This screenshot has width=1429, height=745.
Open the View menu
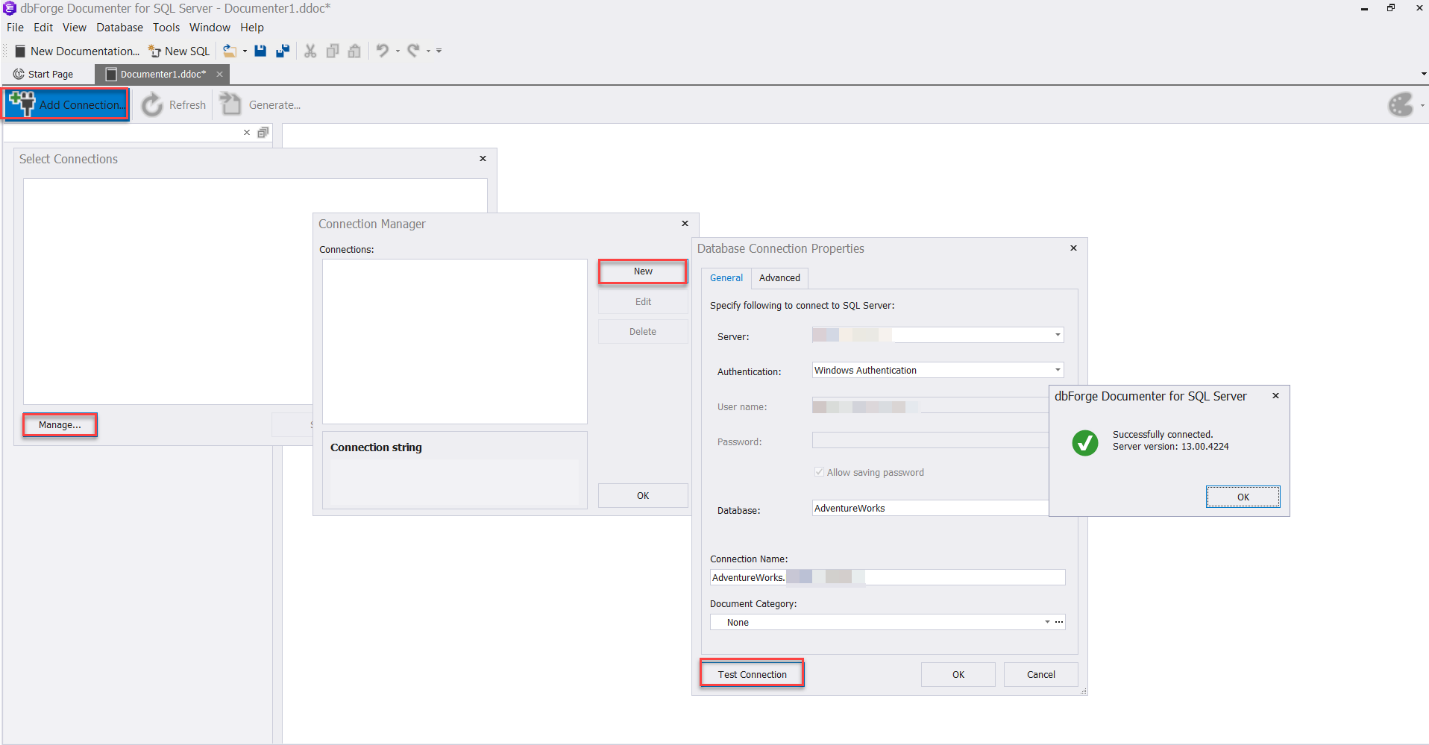[x=75, y=27]
